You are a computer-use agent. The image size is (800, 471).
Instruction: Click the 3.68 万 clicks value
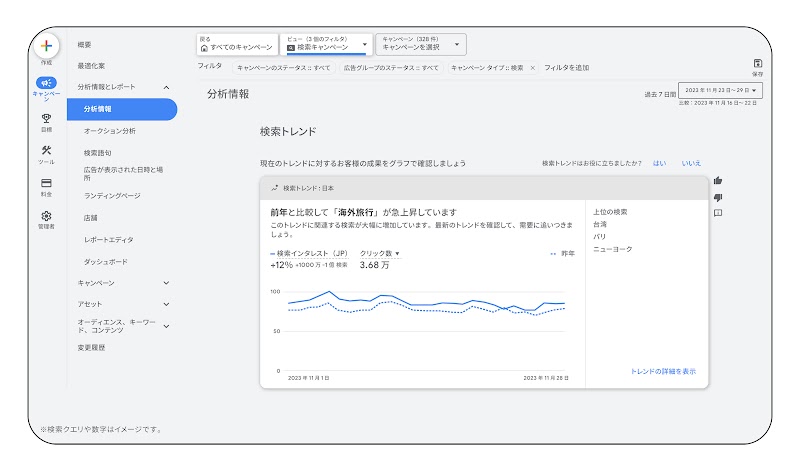374,265
